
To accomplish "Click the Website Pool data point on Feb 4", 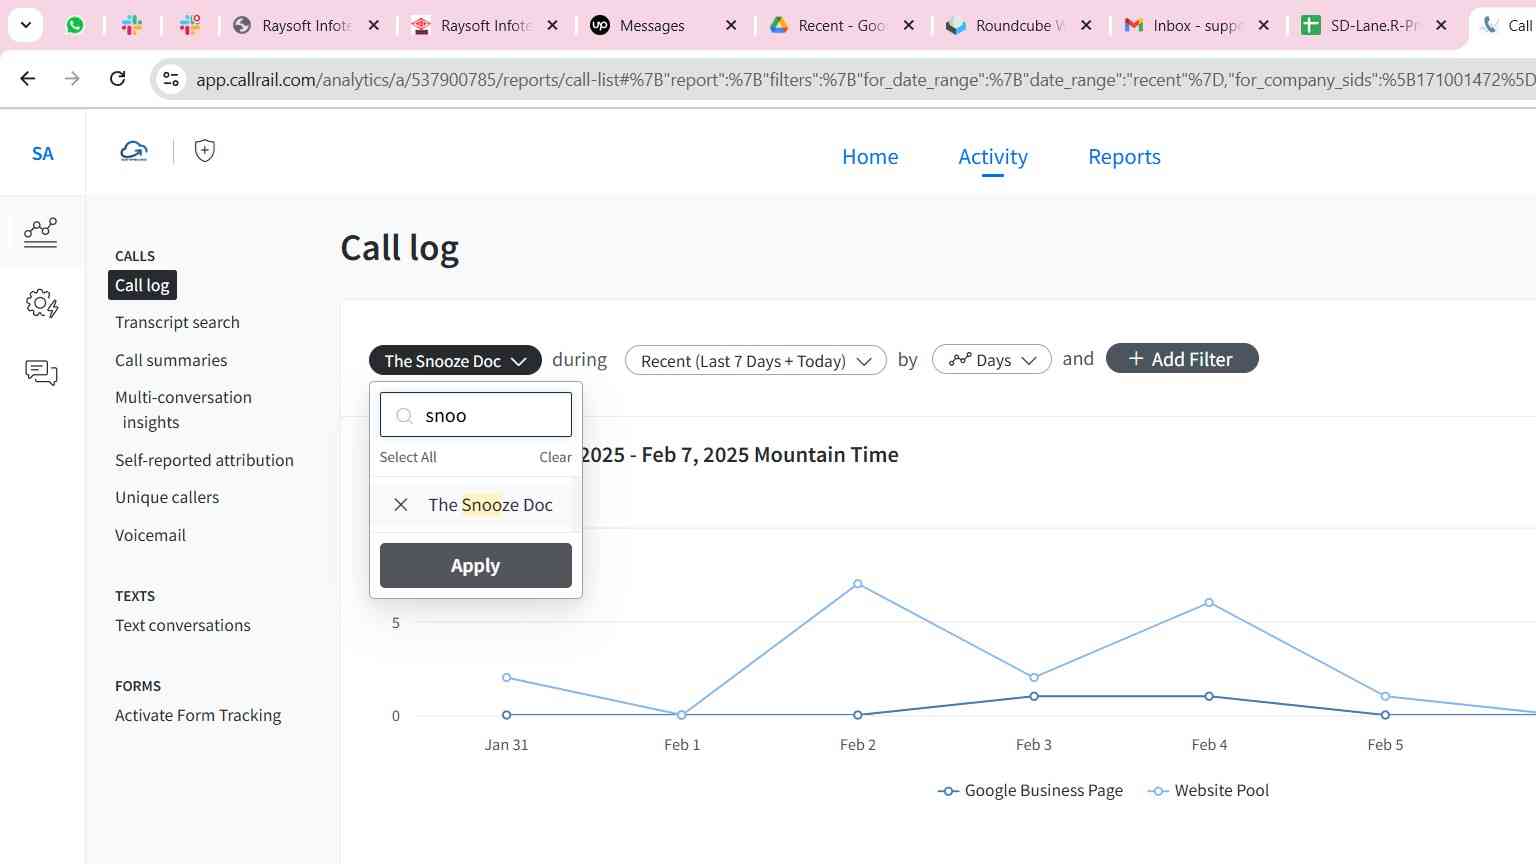I will [x=1209, y=603].
